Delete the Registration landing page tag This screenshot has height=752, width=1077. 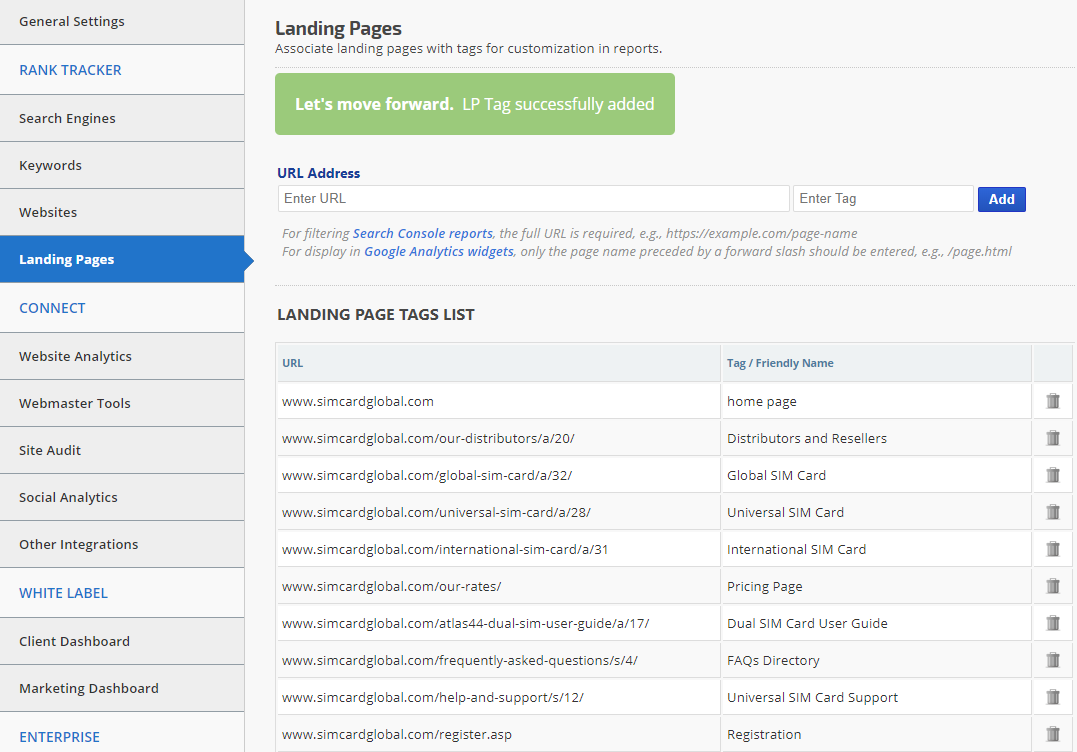[1052, 734]
